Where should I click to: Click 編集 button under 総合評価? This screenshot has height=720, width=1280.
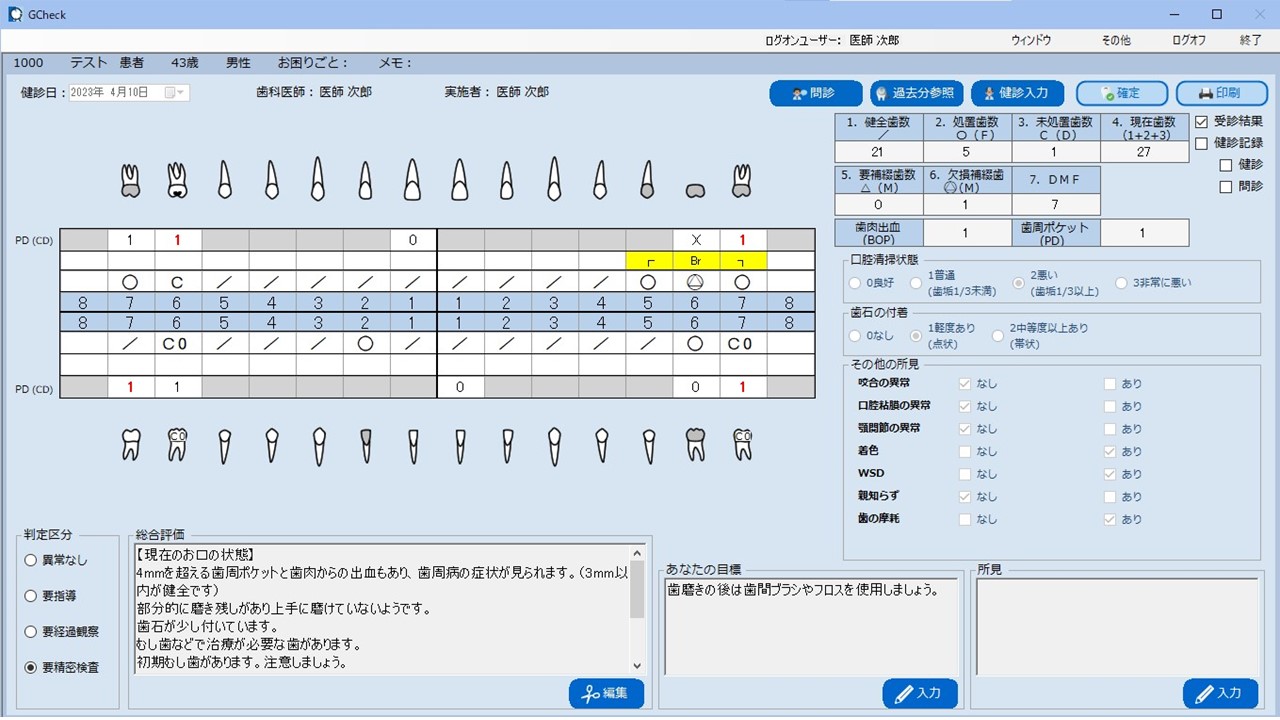(606, 693)
